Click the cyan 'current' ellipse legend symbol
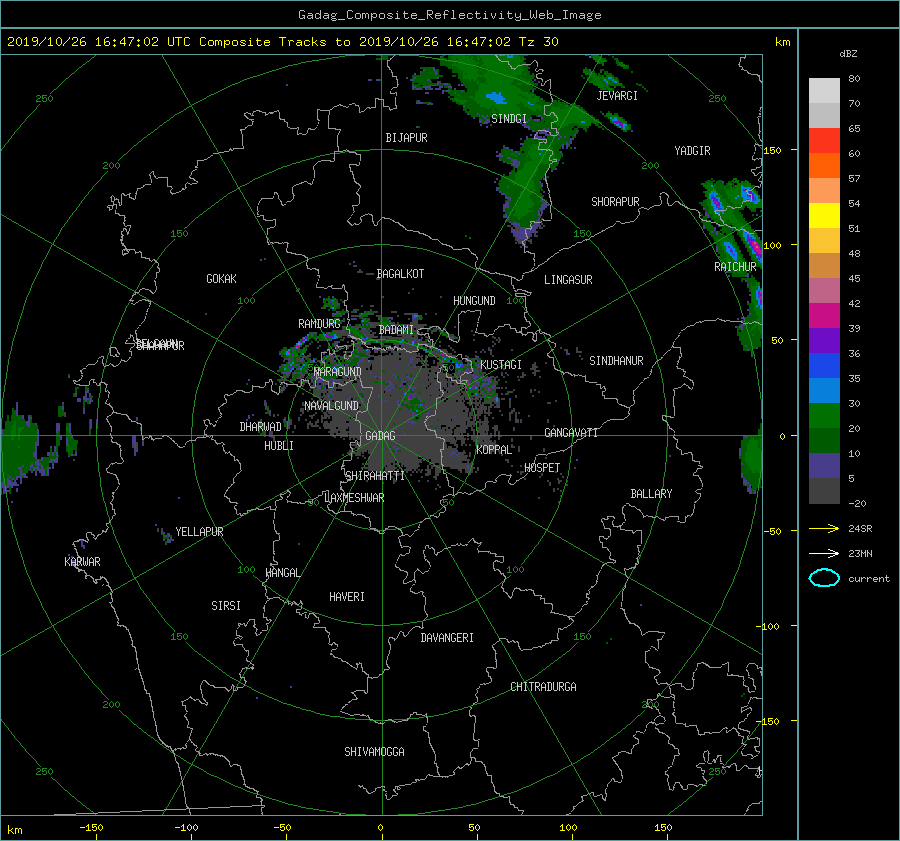900x841 pixels. 824,578
